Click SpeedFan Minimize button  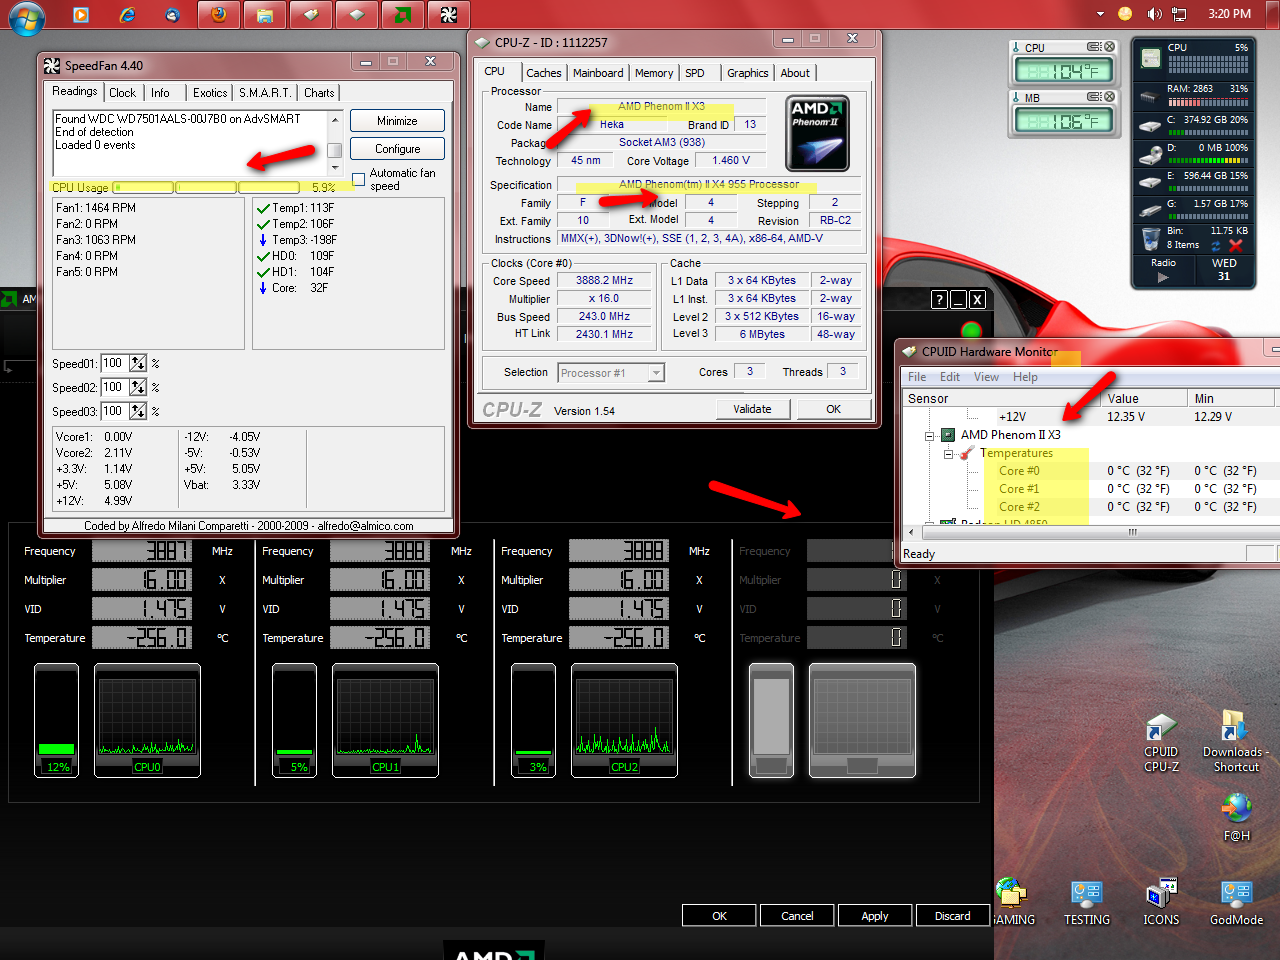(397, 121)
